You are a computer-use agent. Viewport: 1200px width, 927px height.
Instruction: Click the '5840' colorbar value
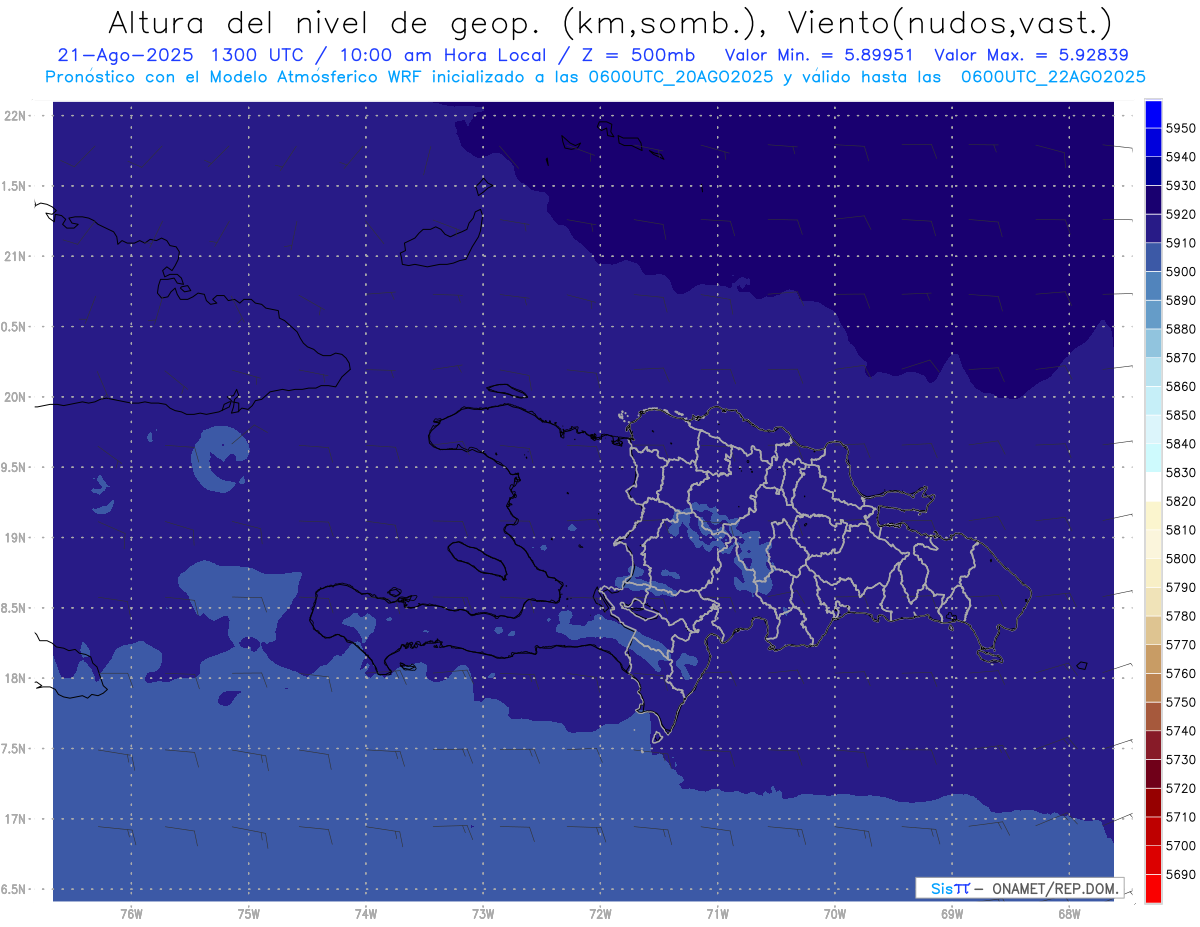click(1181, 443)
